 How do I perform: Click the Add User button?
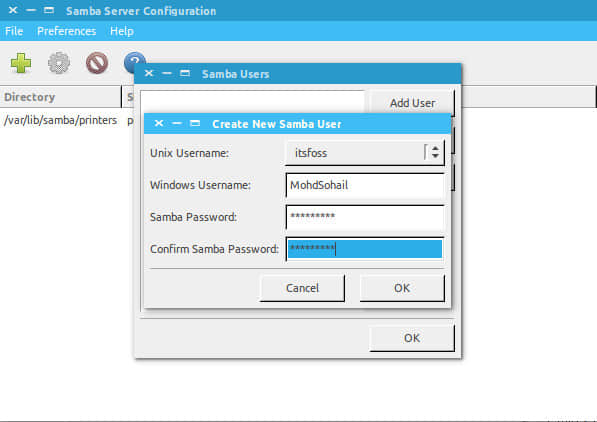coord(412,103)
